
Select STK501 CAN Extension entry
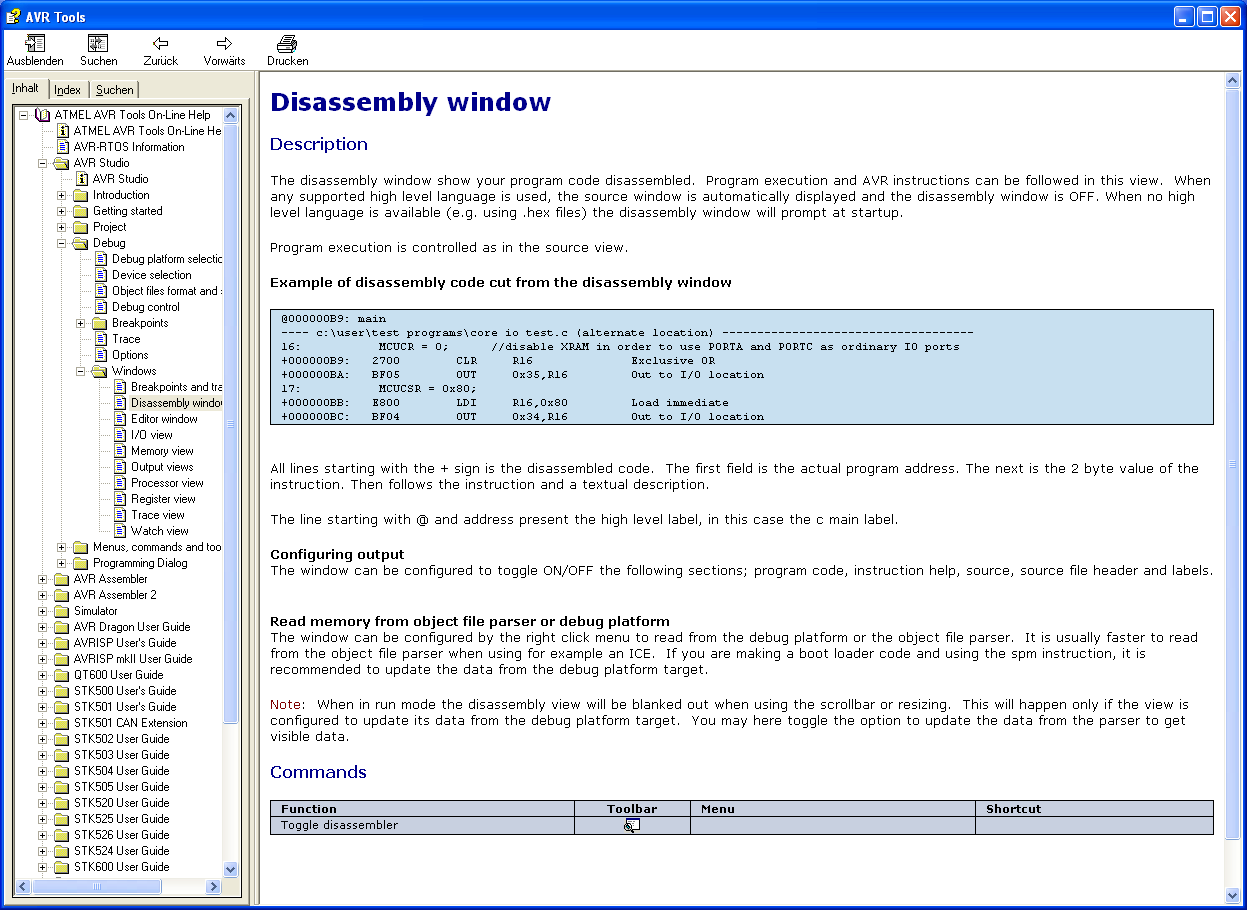click(x=130, y=723)
